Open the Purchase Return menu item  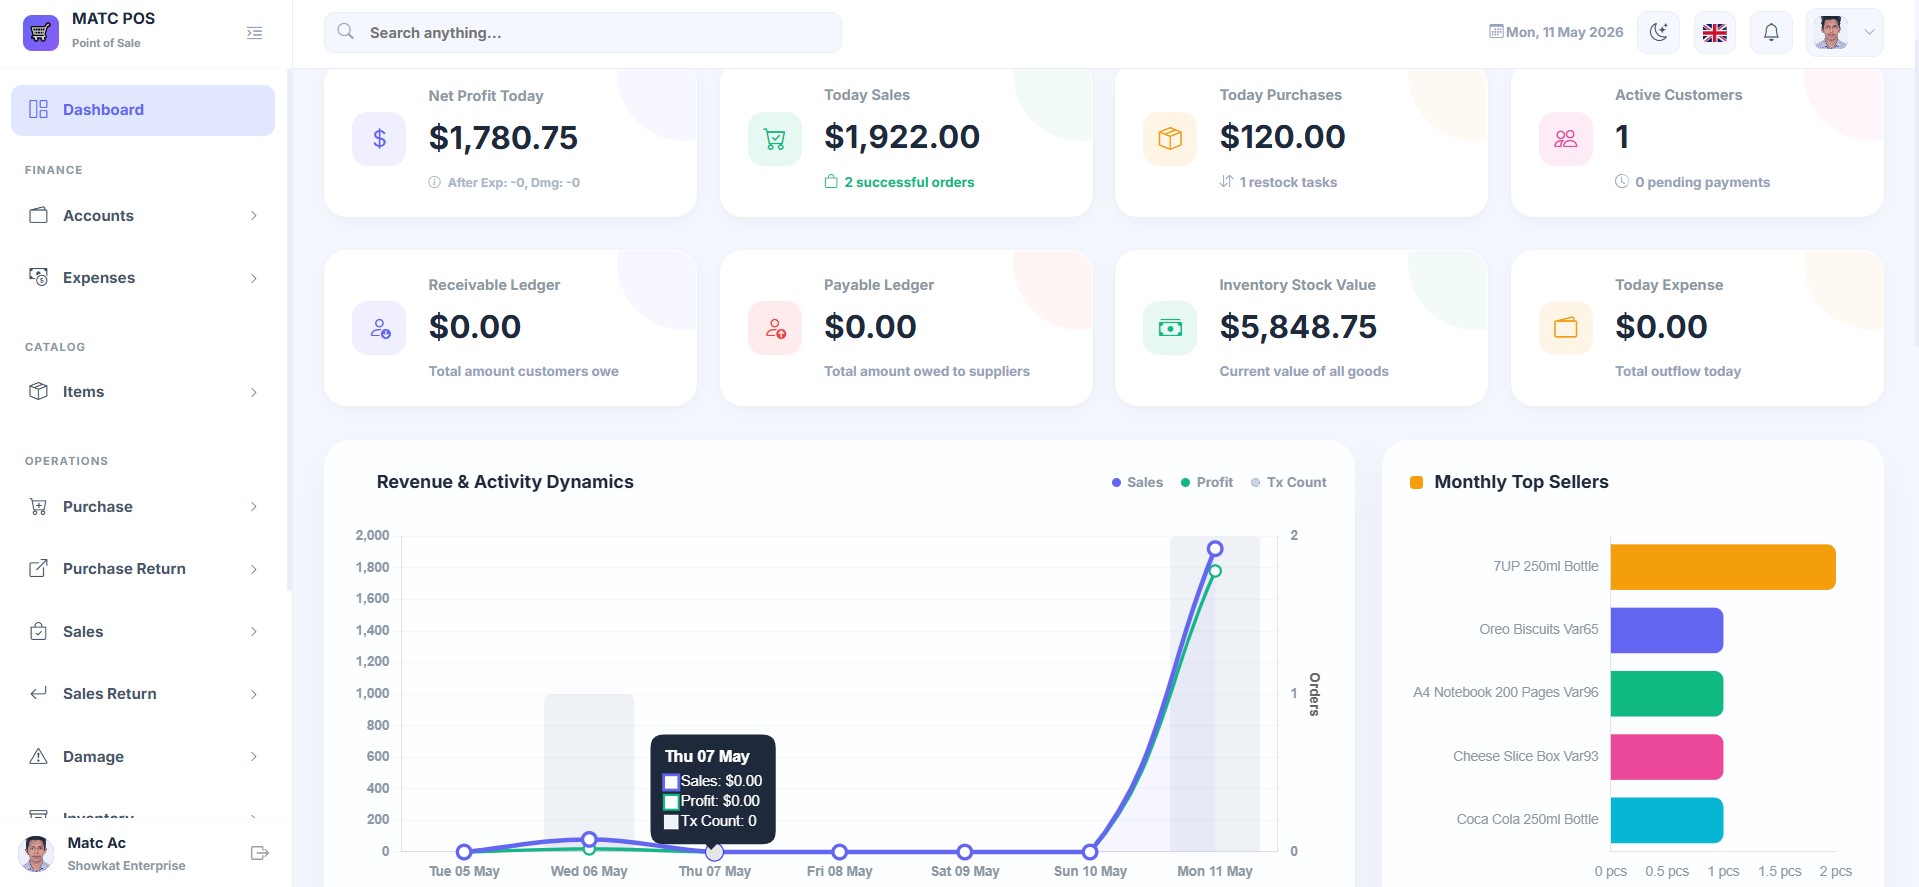143,569
